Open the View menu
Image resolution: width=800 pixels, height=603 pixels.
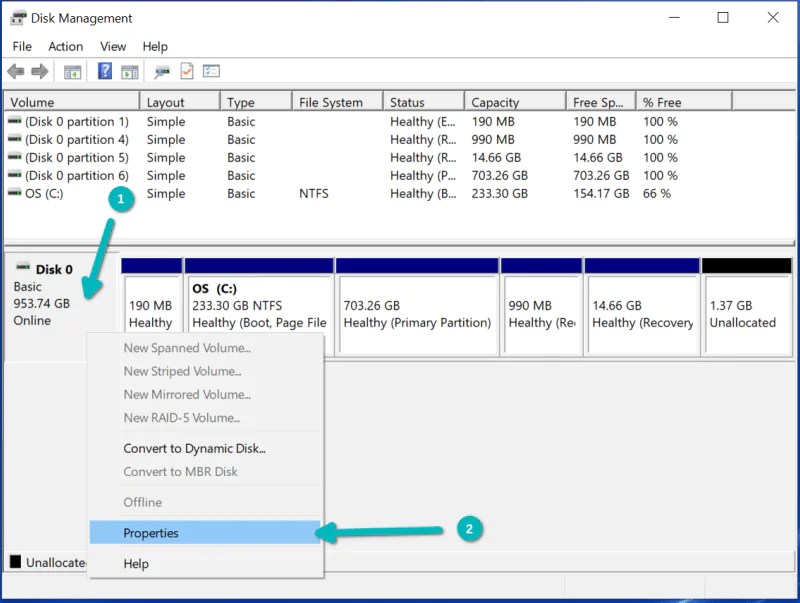(x=112, y=46)
